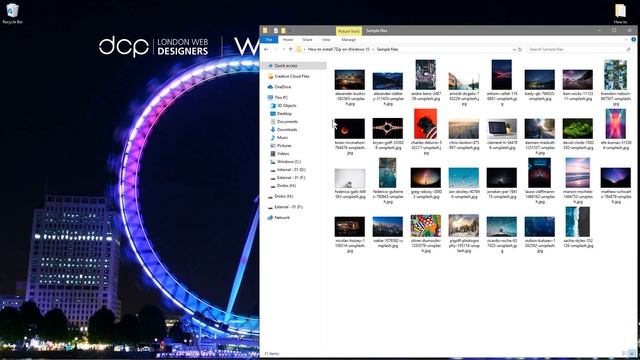640x360 pixels.
Task: Go up one folder level with the up arrow
Action: pos(291,49)
